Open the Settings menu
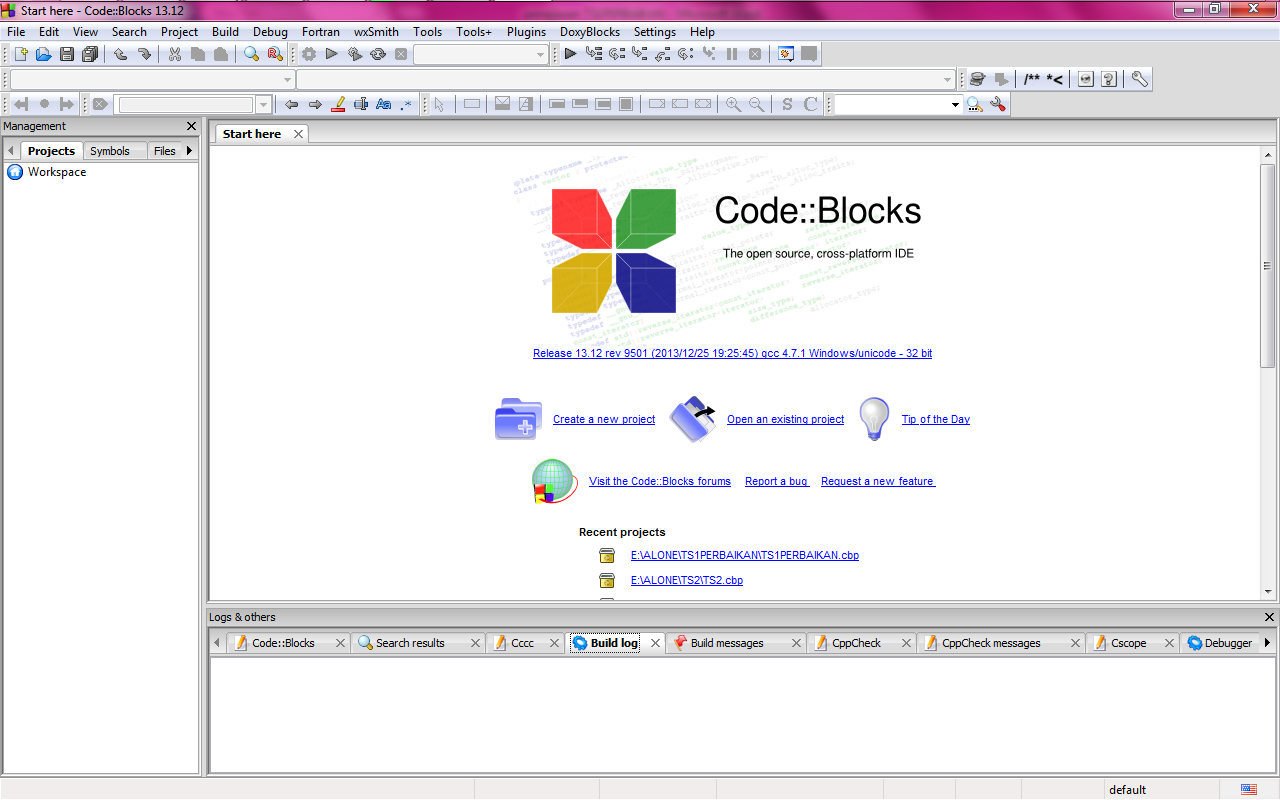The height and width of the screenshot is (800, 1280). tap(655, 32)
